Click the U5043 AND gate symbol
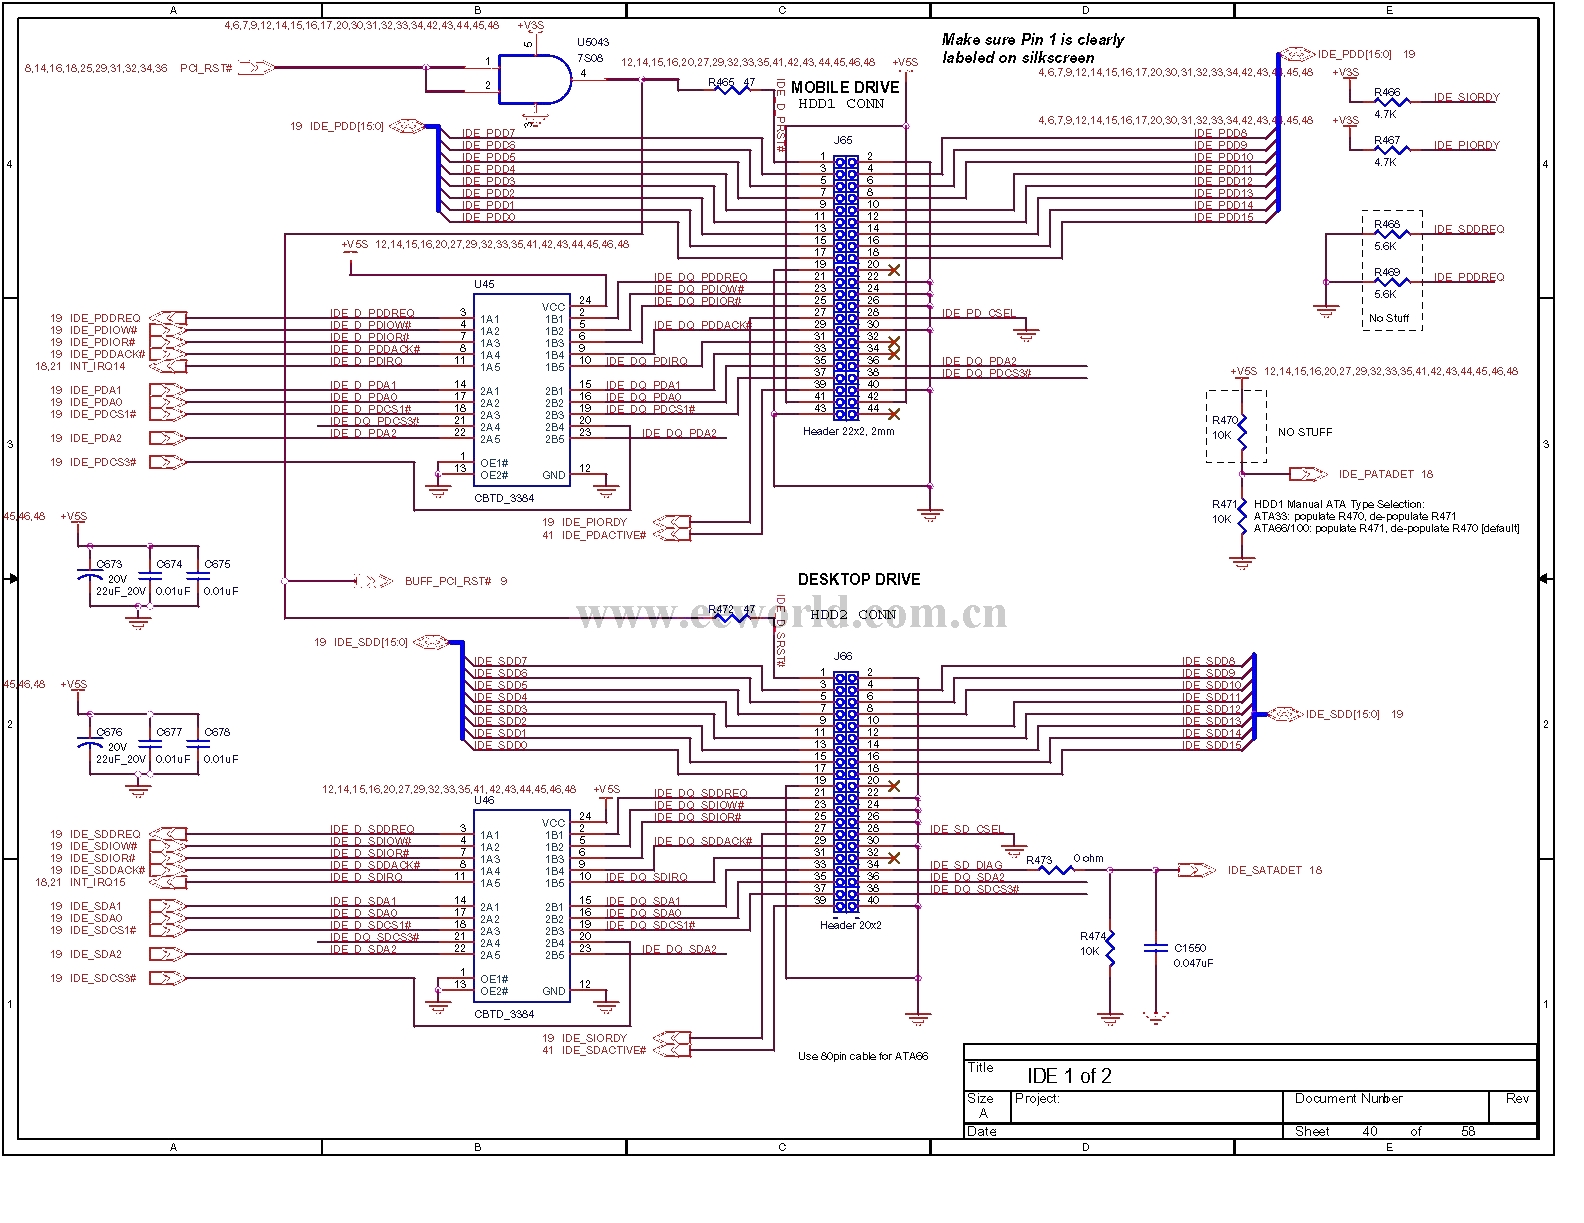 (534, 78)
